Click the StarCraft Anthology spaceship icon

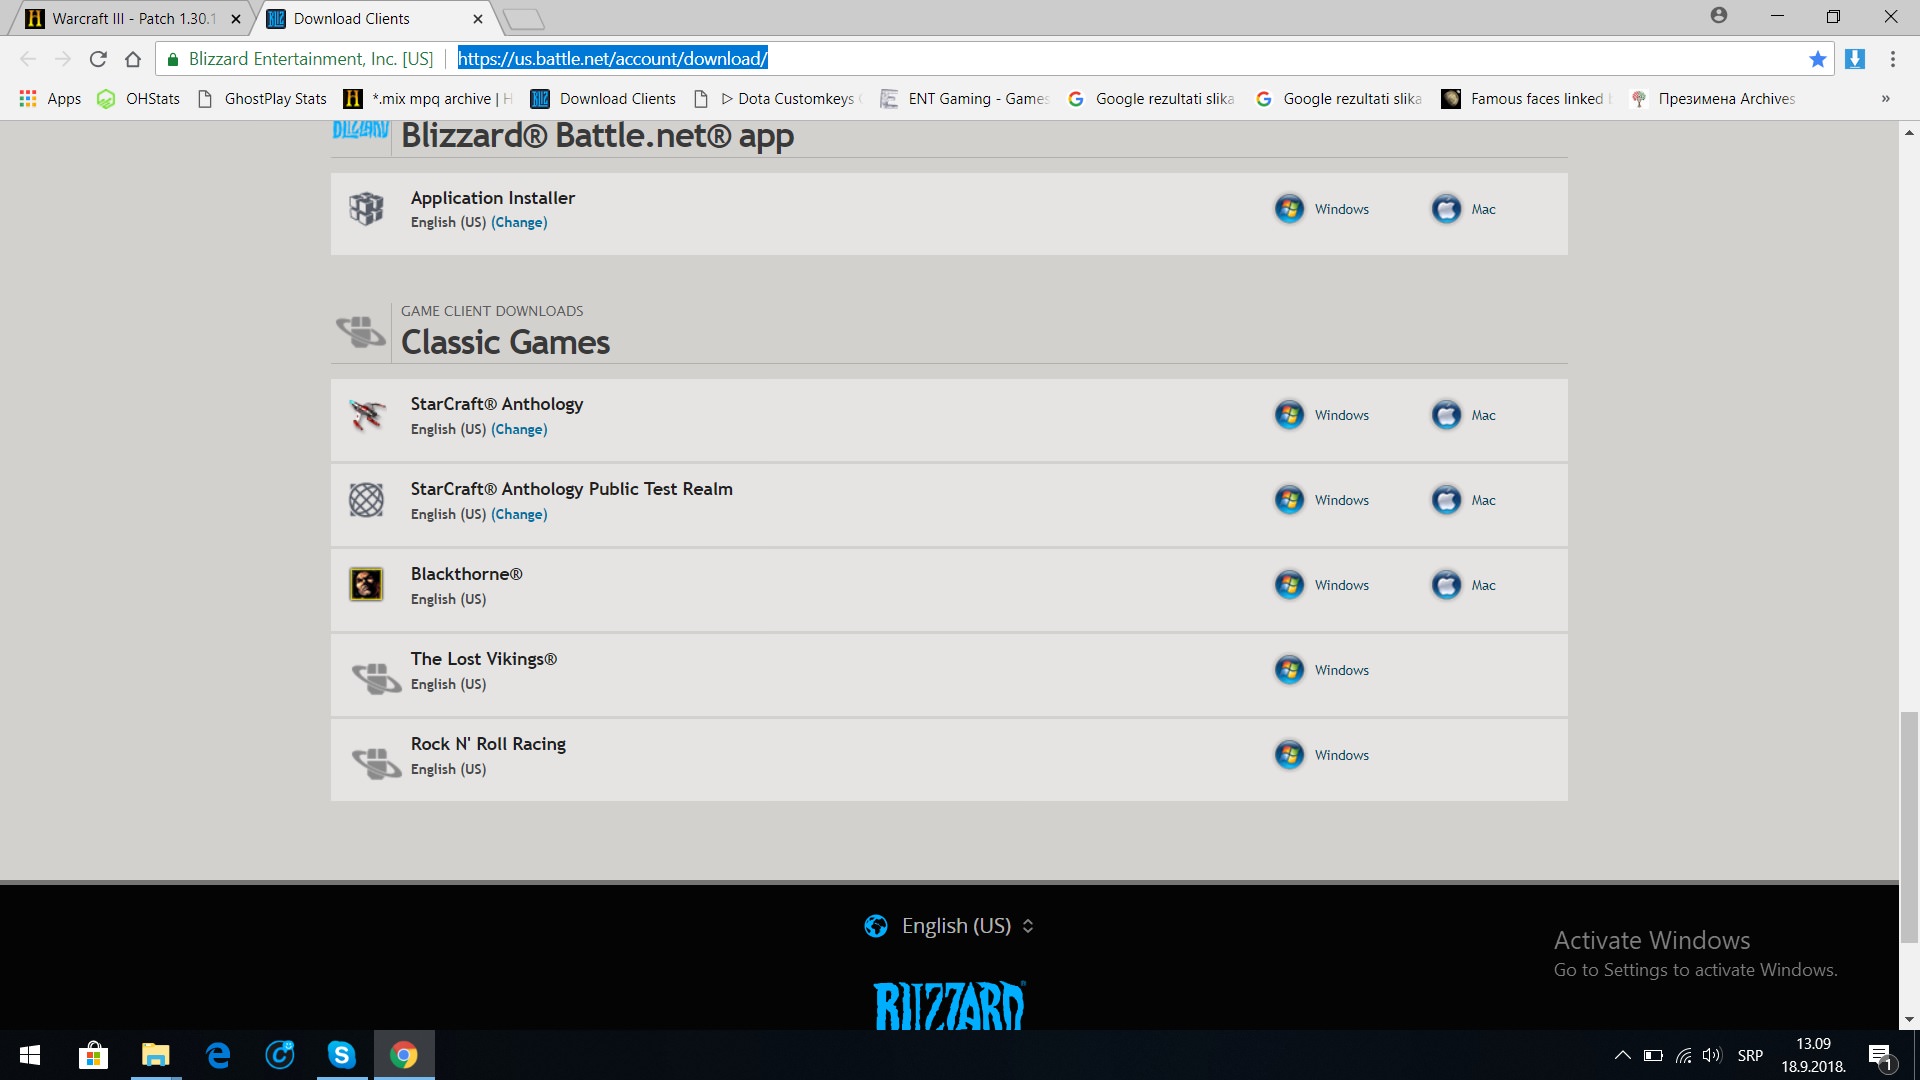pos(366,414)
